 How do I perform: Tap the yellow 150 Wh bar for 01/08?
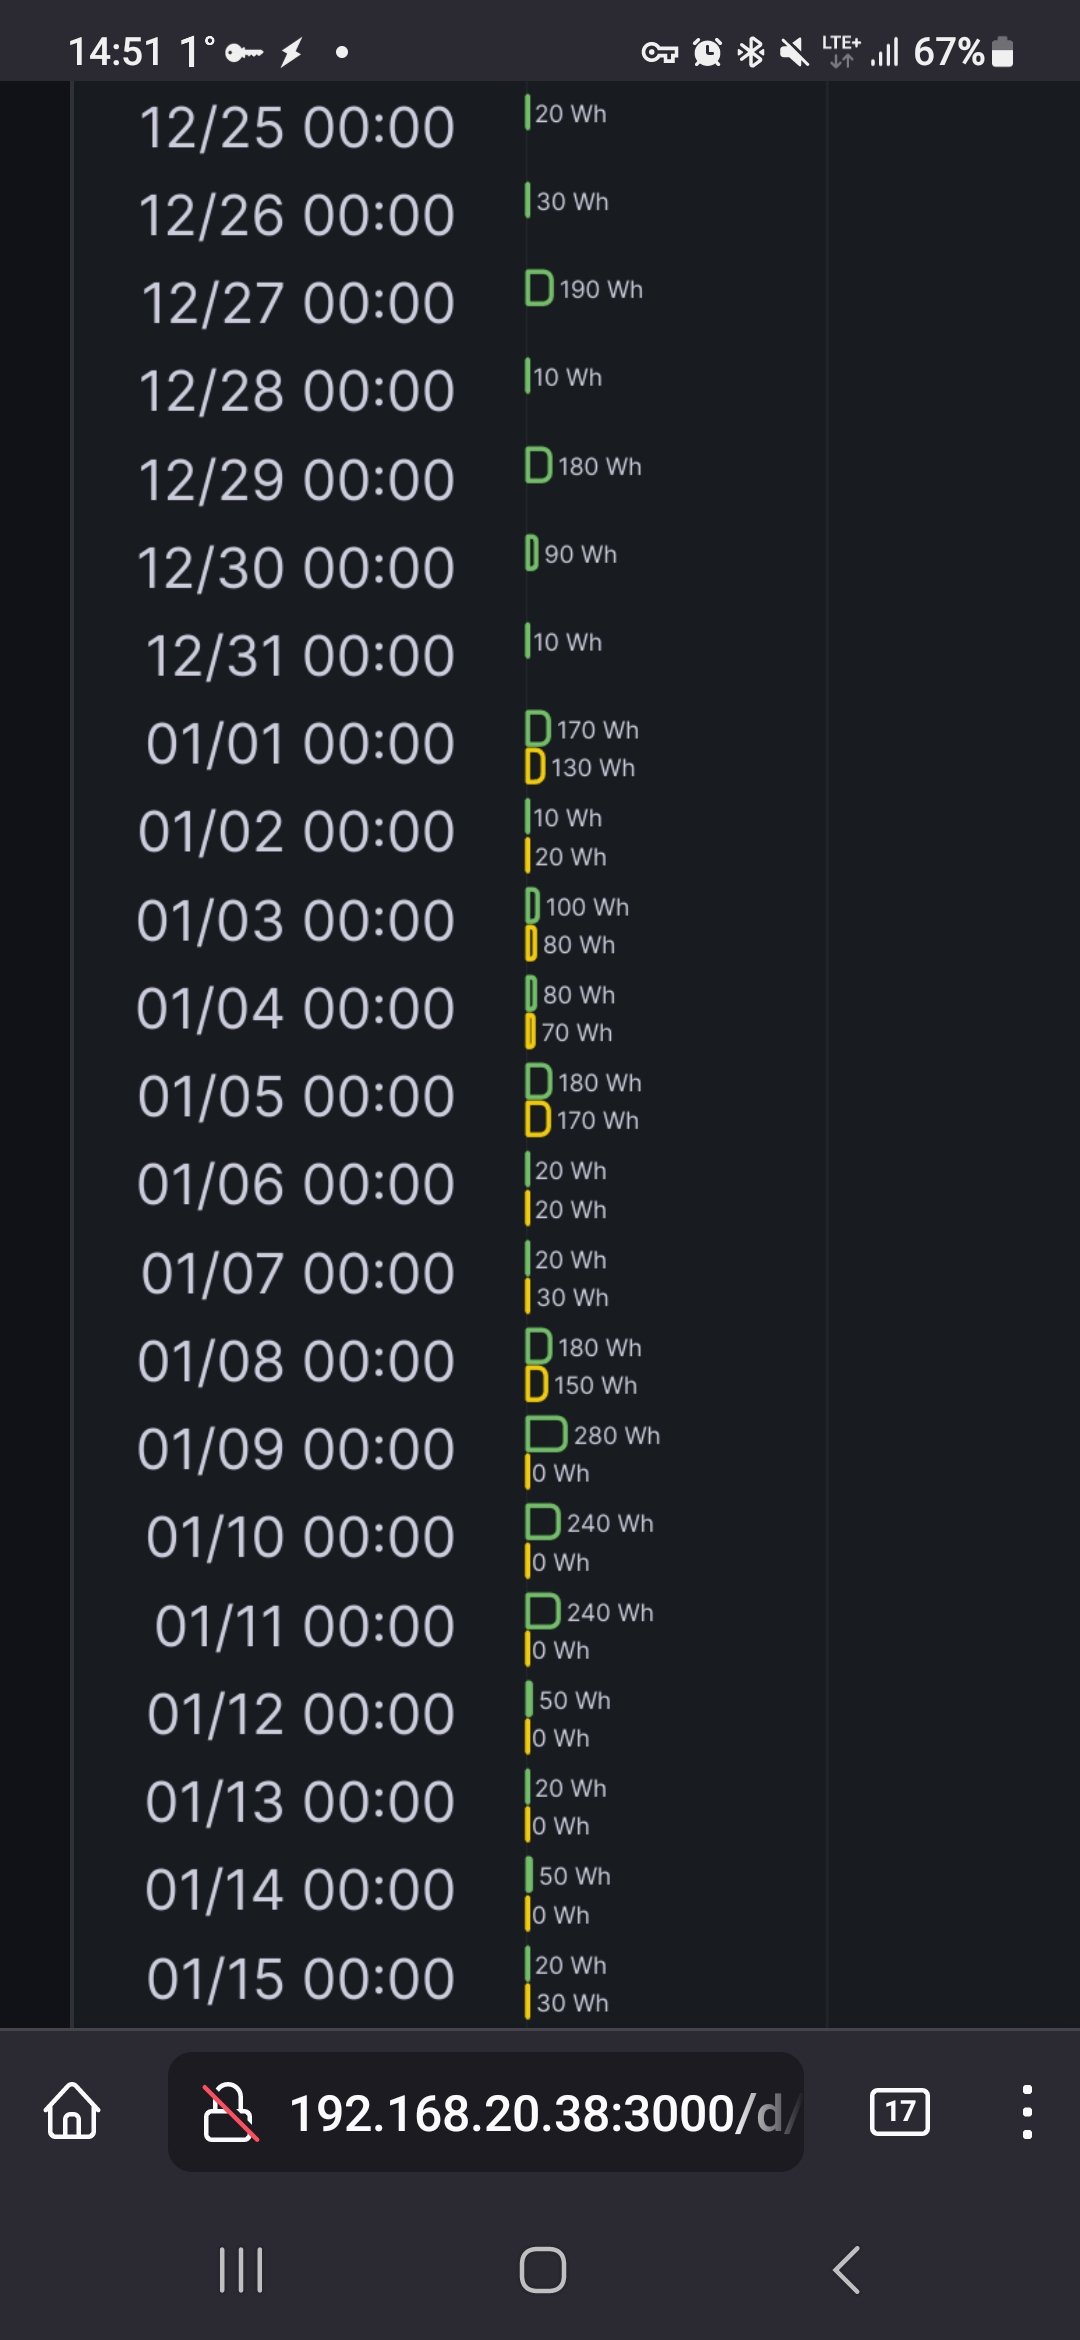[537, 1385]
